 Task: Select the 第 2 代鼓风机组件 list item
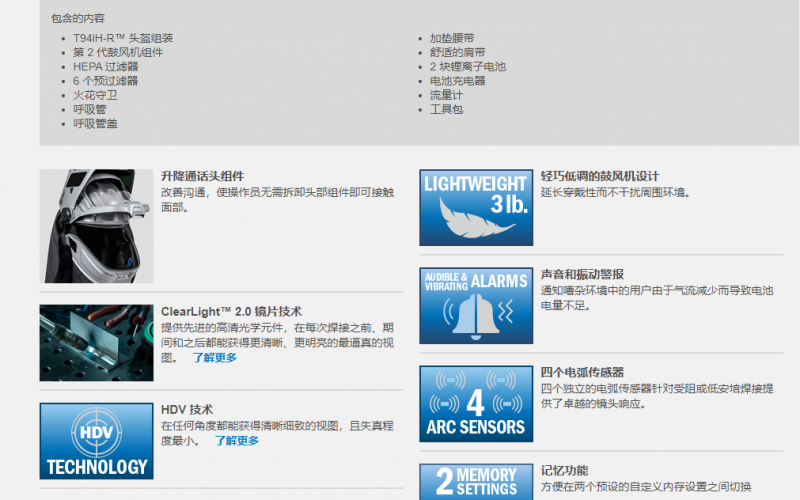[118, 53]
